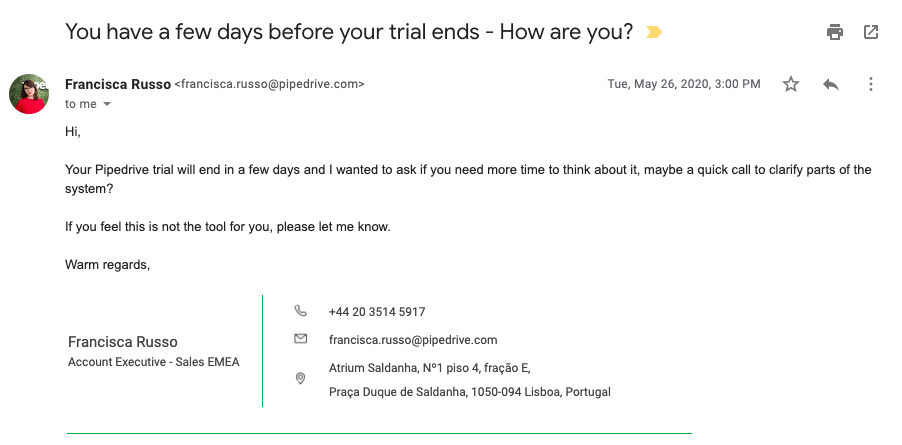Reply using the arrow icon
Screen dimensions: 902x445
(831, 85)
